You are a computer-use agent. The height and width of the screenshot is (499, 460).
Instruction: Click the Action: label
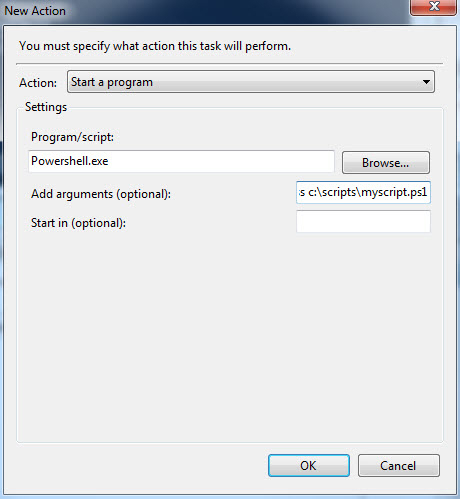(38, 83)
